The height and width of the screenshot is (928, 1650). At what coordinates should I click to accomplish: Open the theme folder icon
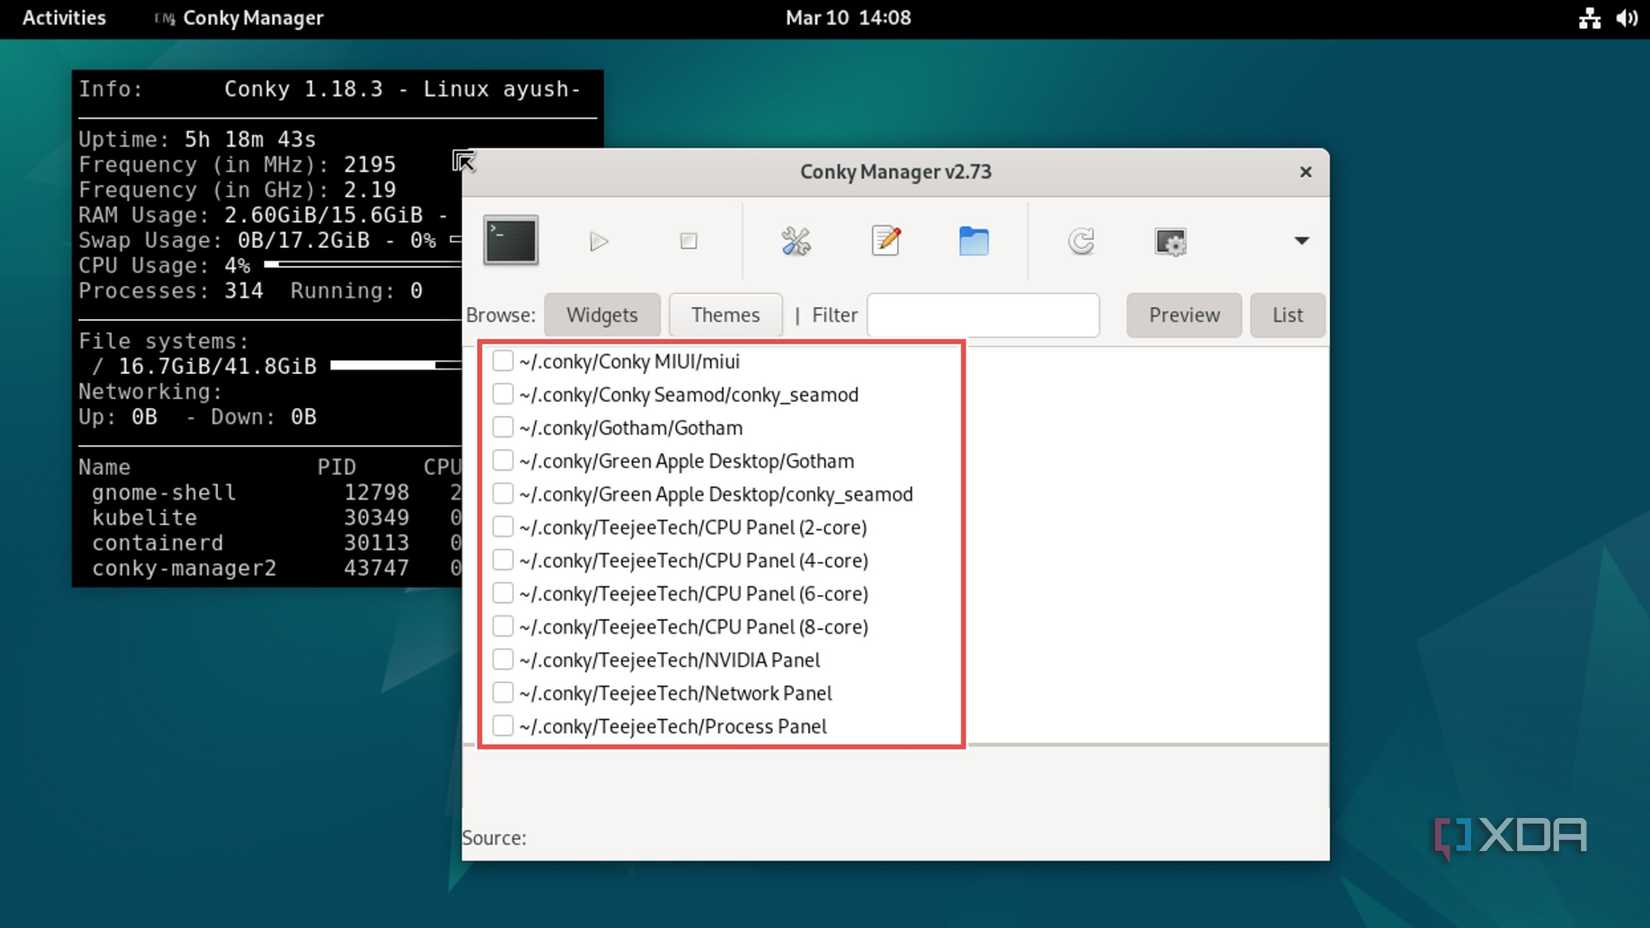974,241
